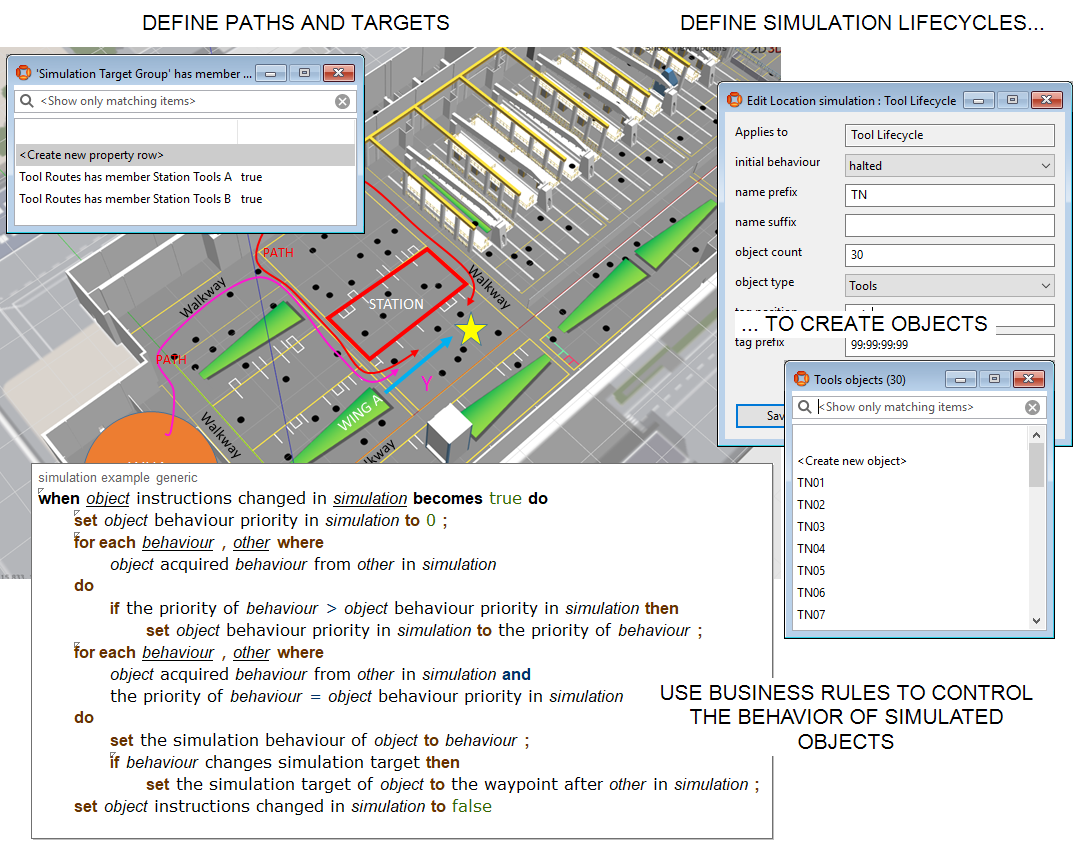
Task: Click 'true' value in first rule line
Action: coord(506,499)
